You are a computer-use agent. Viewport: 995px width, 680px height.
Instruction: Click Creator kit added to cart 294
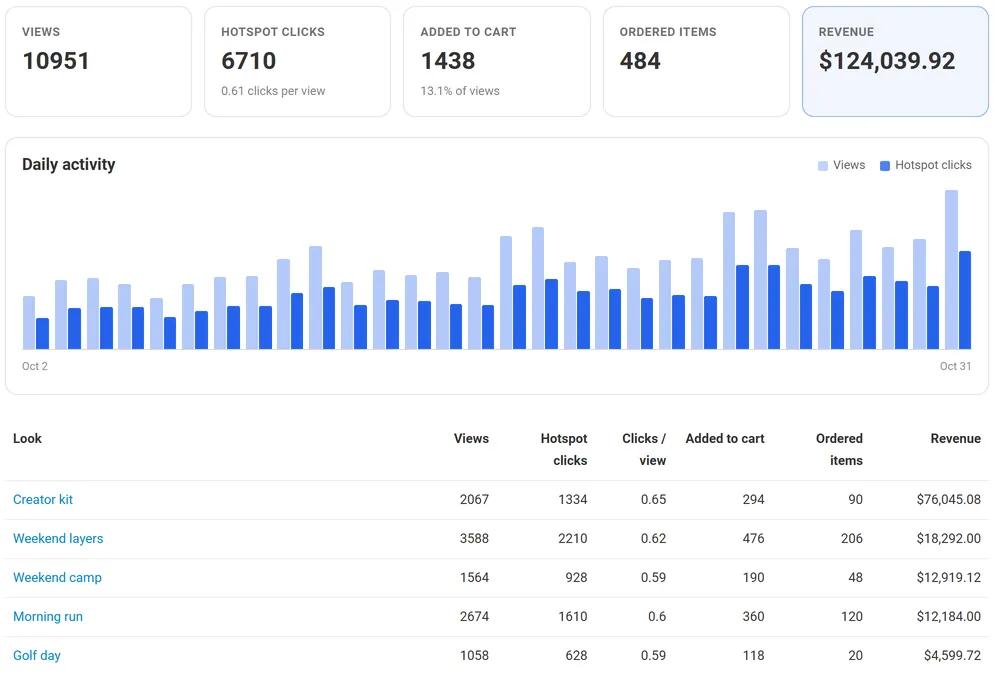tap(754, 499)
